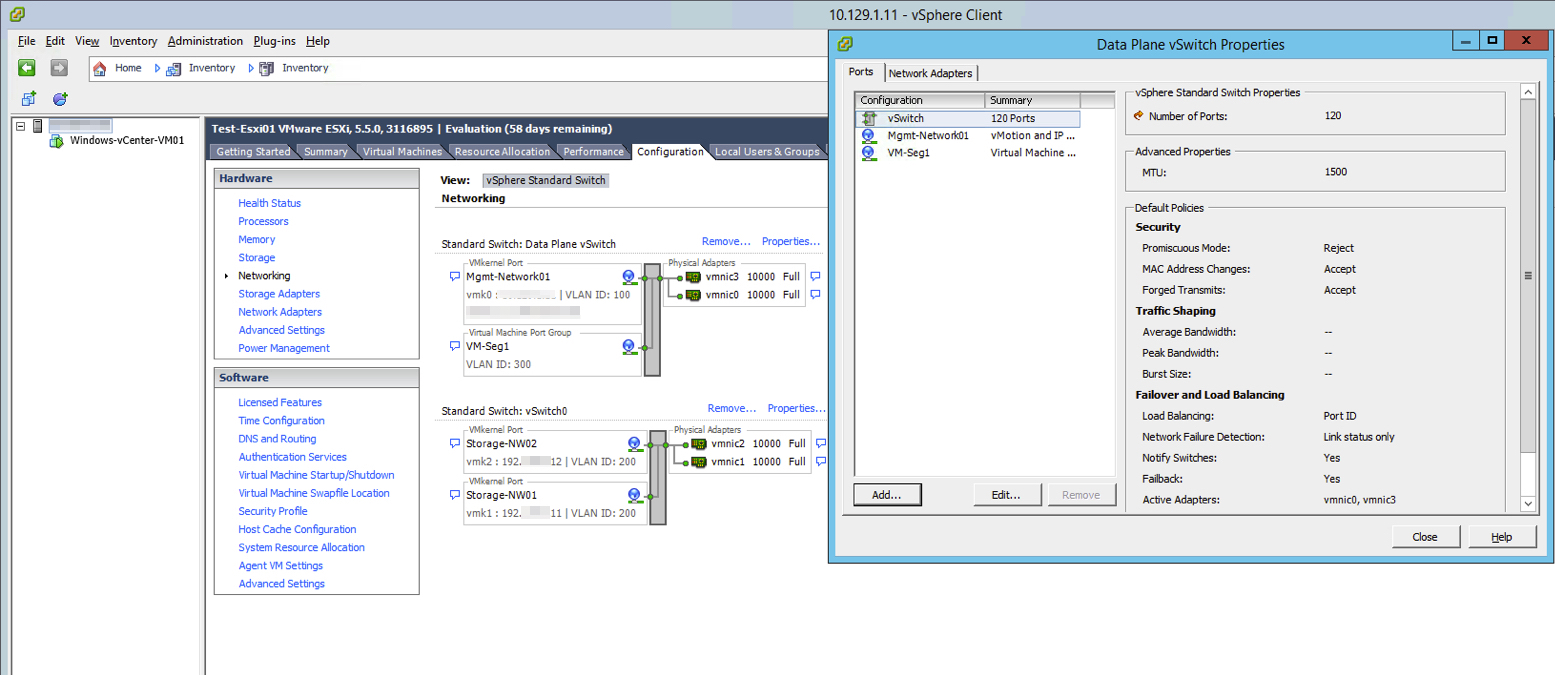Click the green back navigation arrow
The width and height of the screenshot is (1555, 675).
[x=27, y=68]
